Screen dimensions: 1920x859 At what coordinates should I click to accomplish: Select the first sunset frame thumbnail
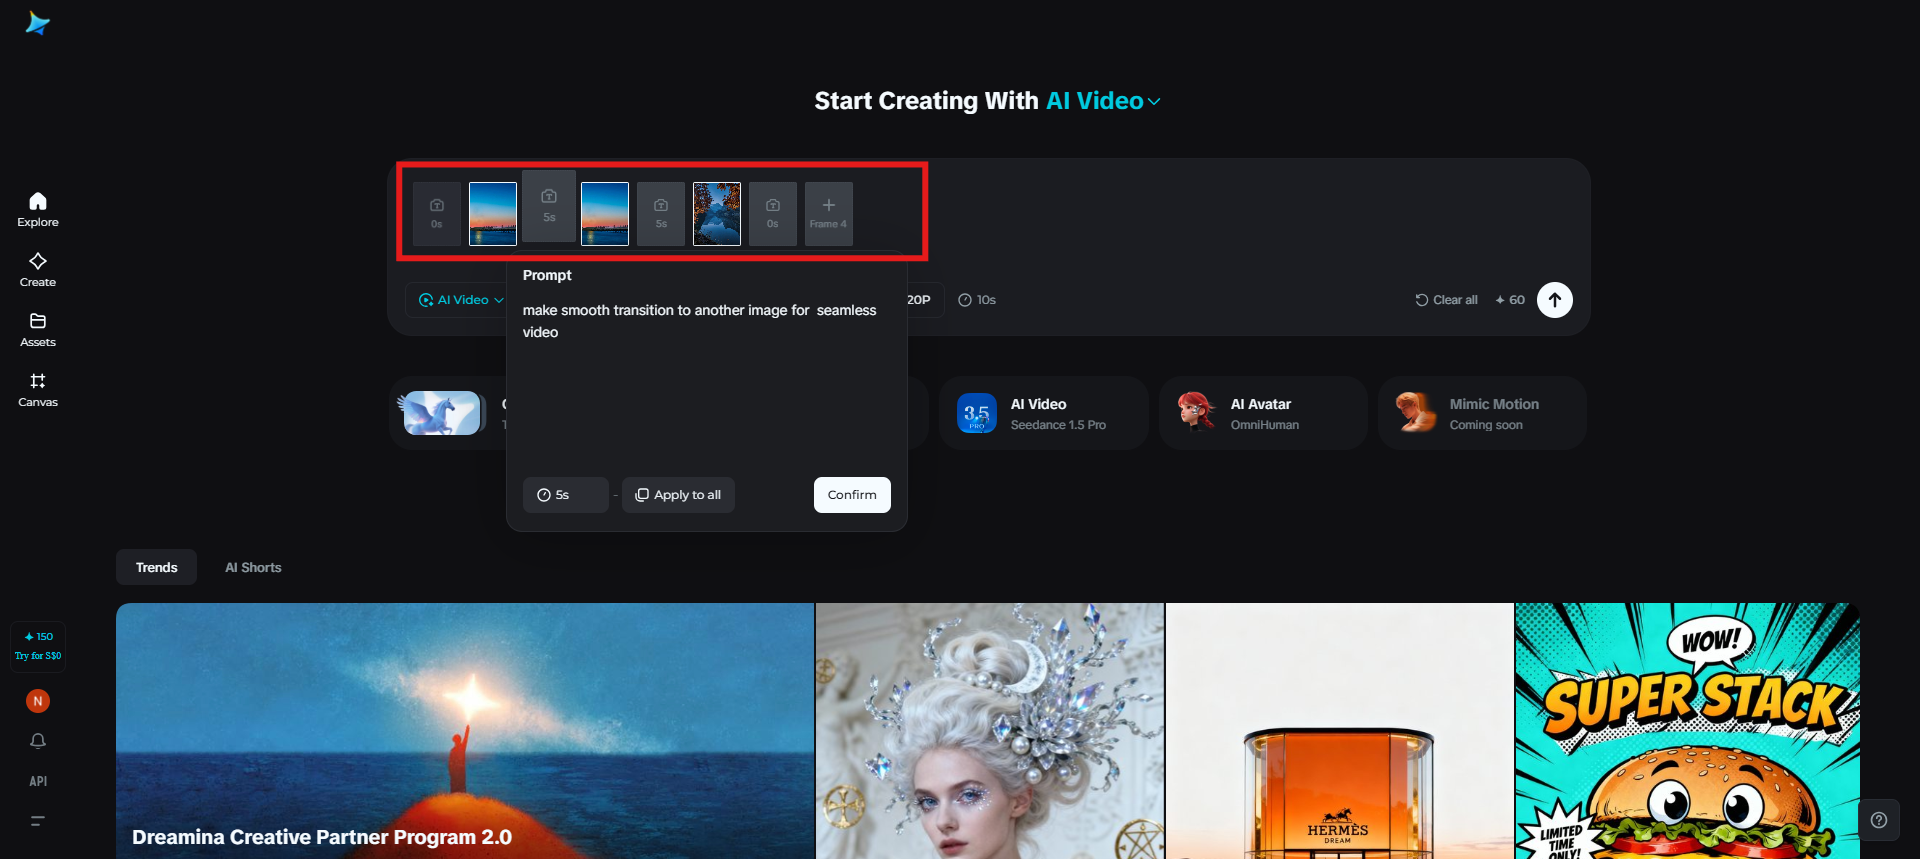[x=493, y=214]
